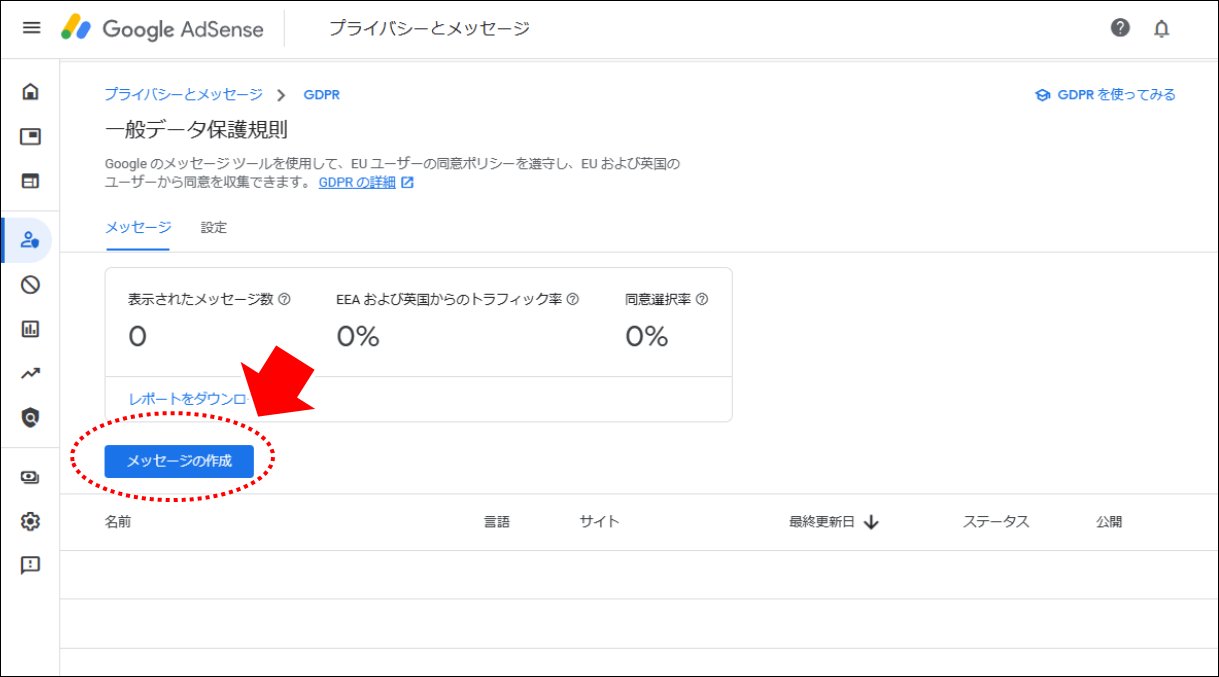This screenshot has width=1219, height=677.
Task: Open Feedback sidebar icon
Action: coord(31,565)
